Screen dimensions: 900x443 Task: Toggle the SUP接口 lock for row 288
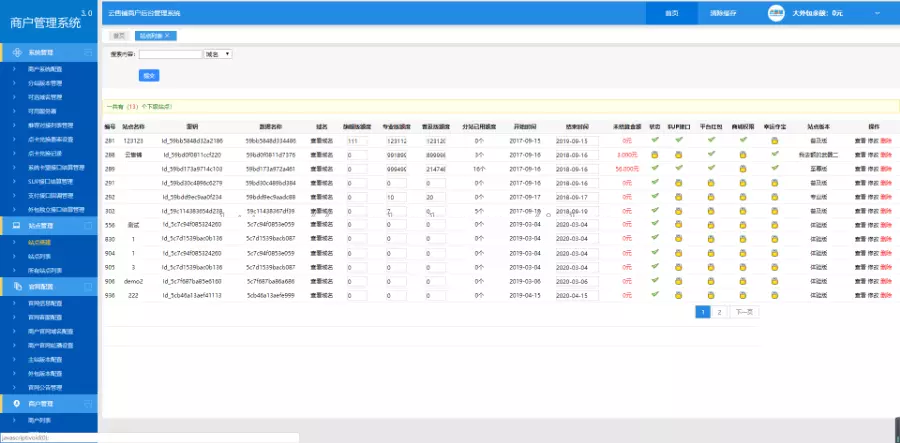click(x=678, y=154)
